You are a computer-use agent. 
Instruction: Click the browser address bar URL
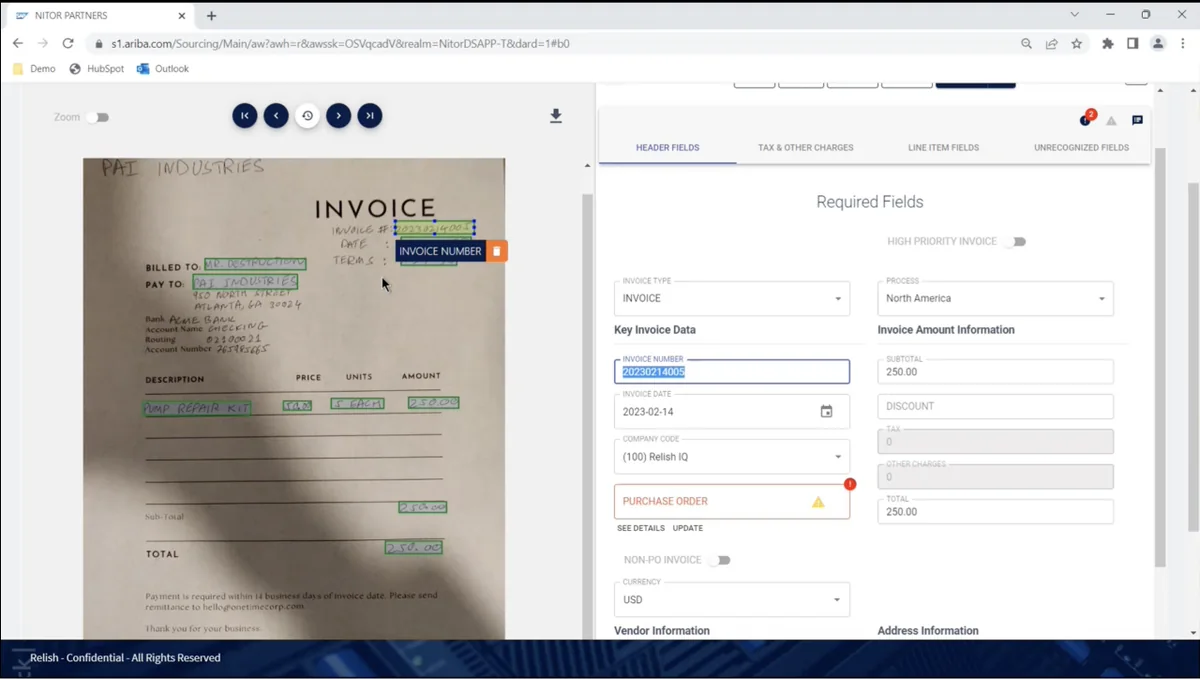click(340, 44)
